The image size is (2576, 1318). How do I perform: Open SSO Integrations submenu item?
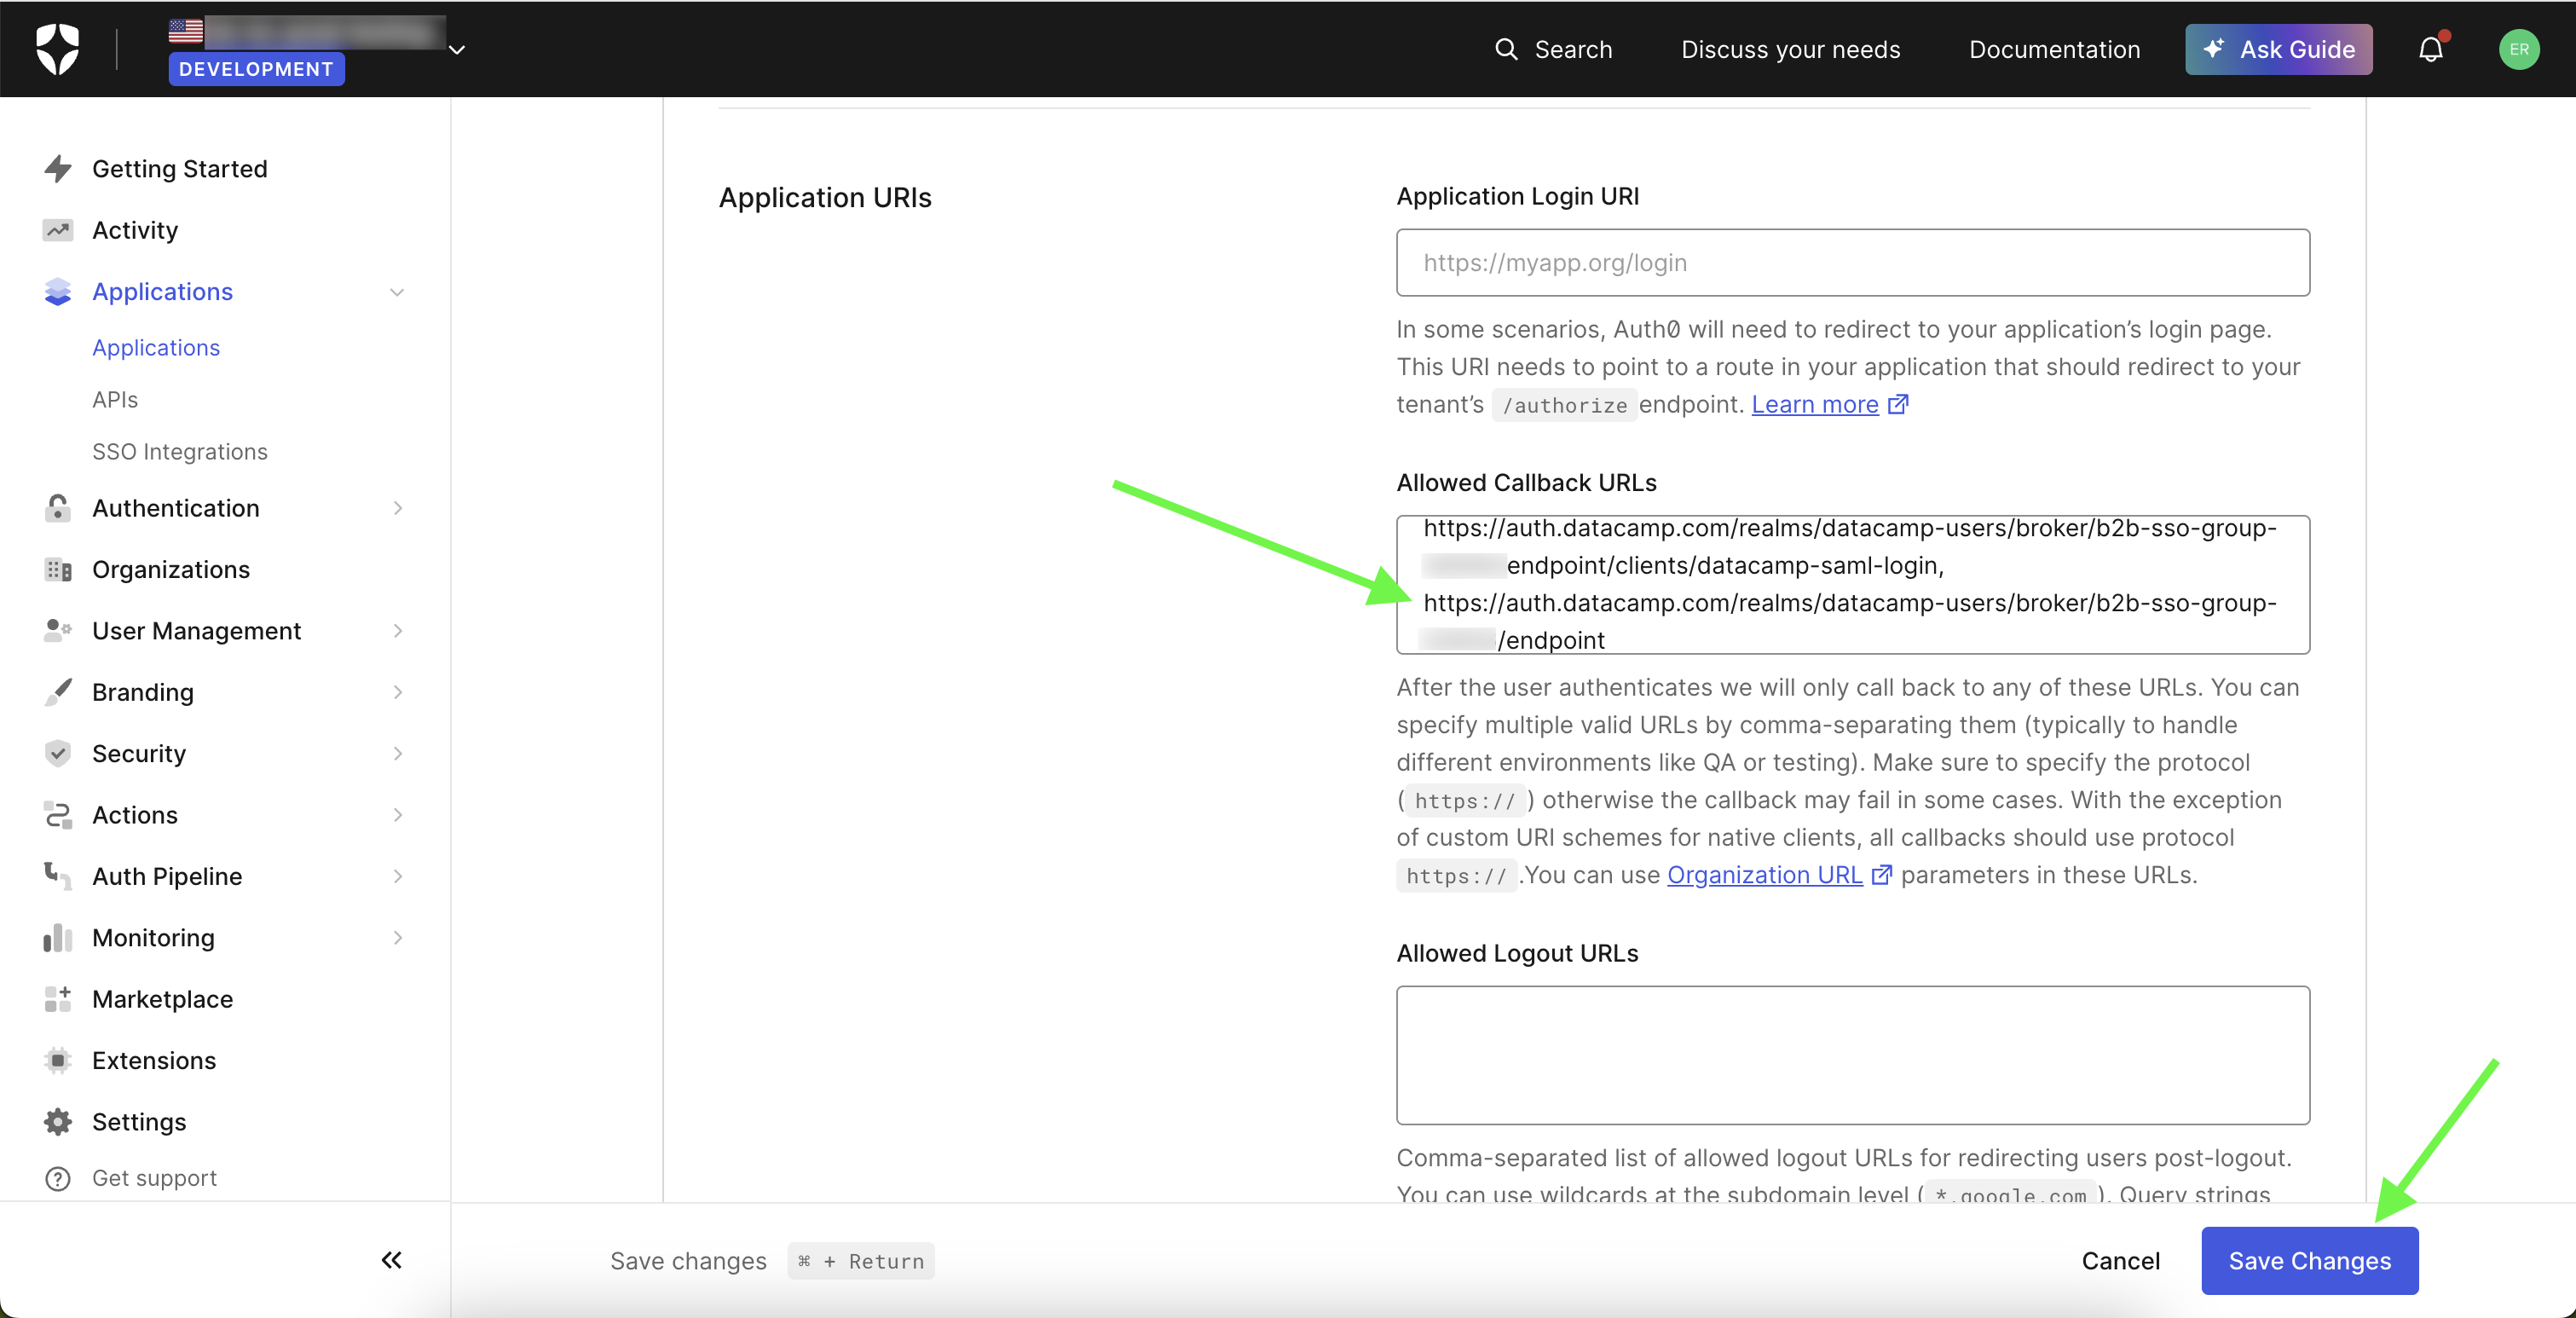(180, 452)
